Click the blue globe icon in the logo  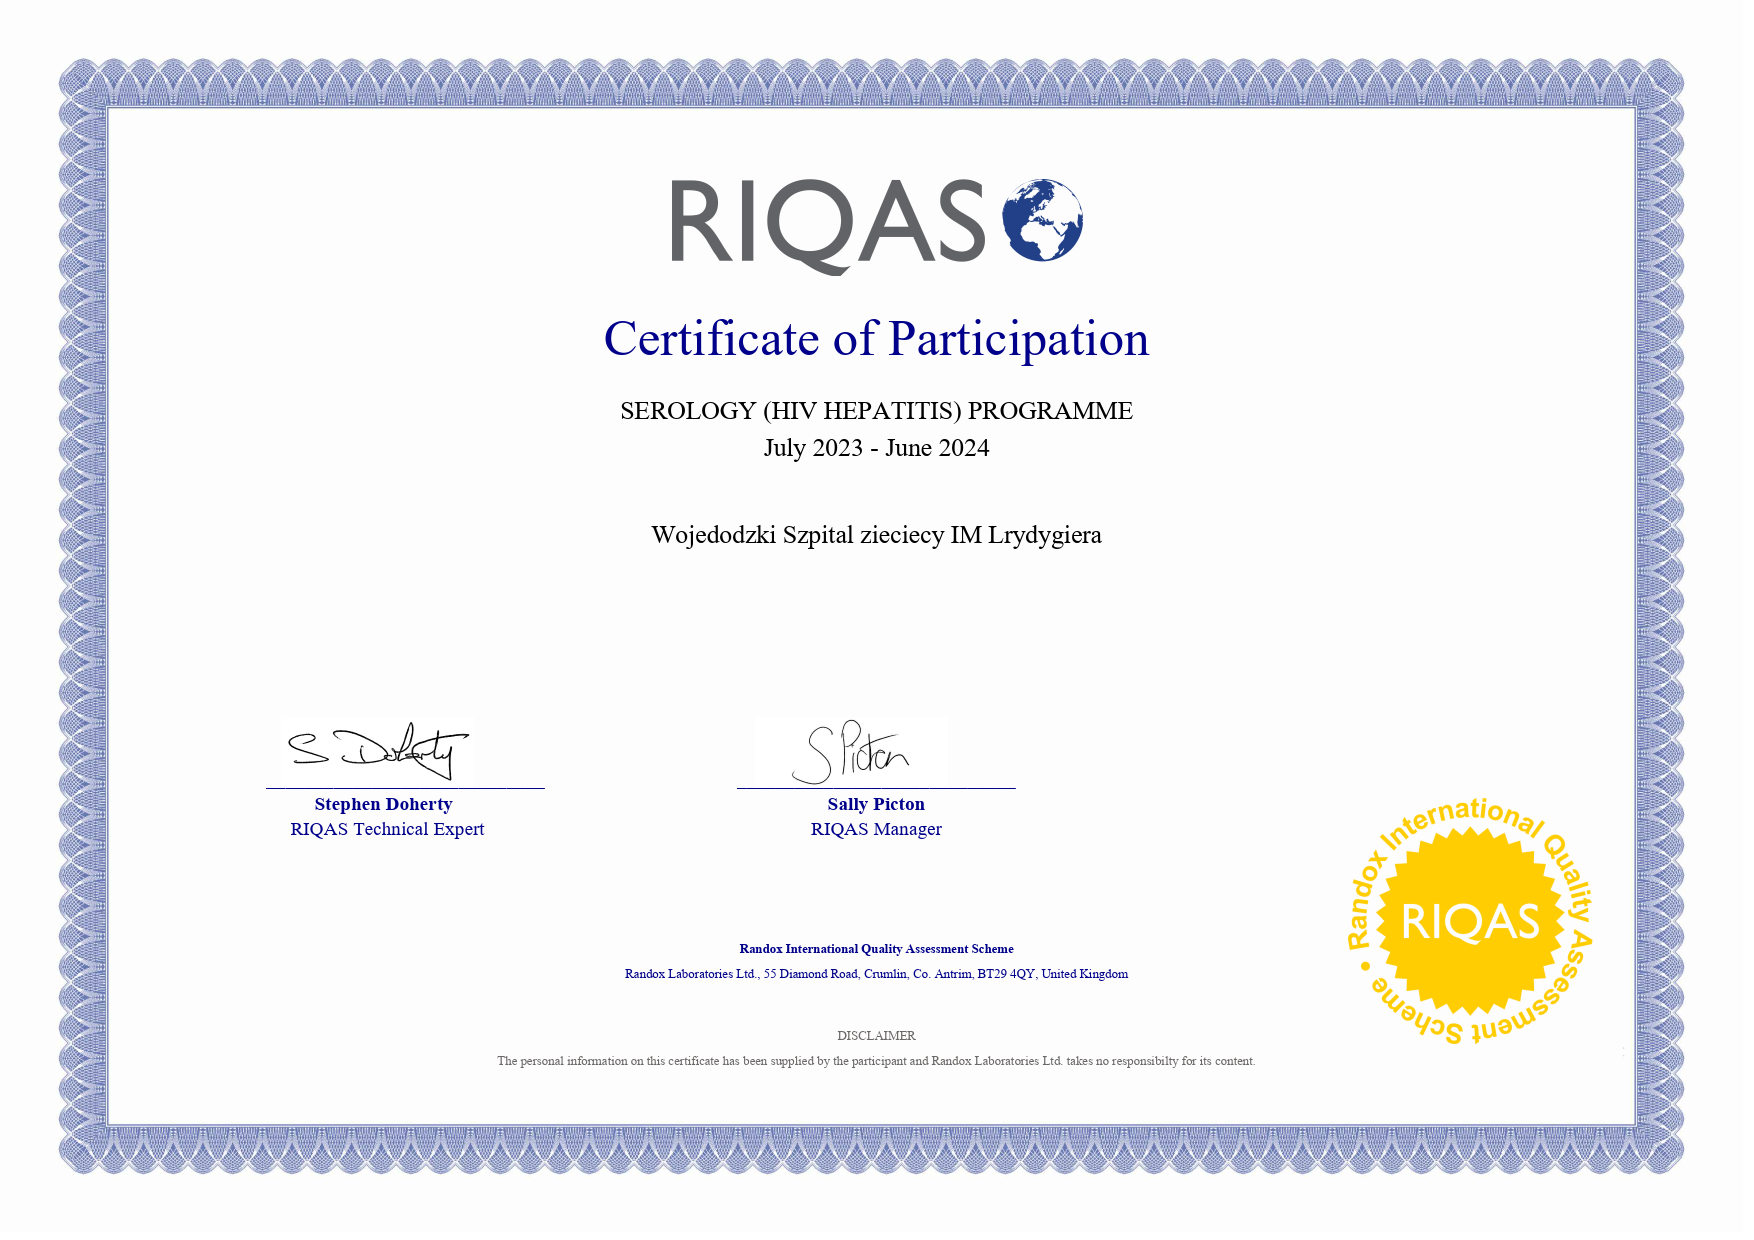(x=1042, y=220)
